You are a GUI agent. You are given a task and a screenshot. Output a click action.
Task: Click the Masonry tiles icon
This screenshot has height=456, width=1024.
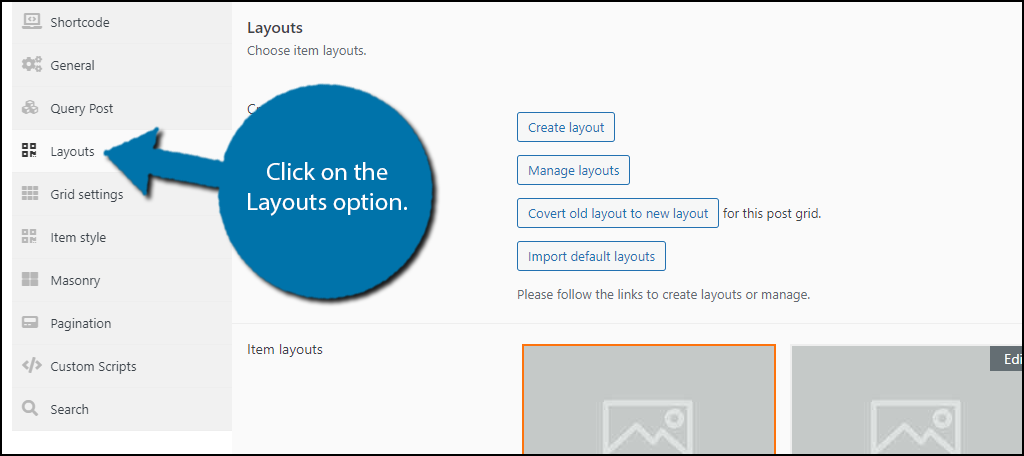tap(30, 280)
